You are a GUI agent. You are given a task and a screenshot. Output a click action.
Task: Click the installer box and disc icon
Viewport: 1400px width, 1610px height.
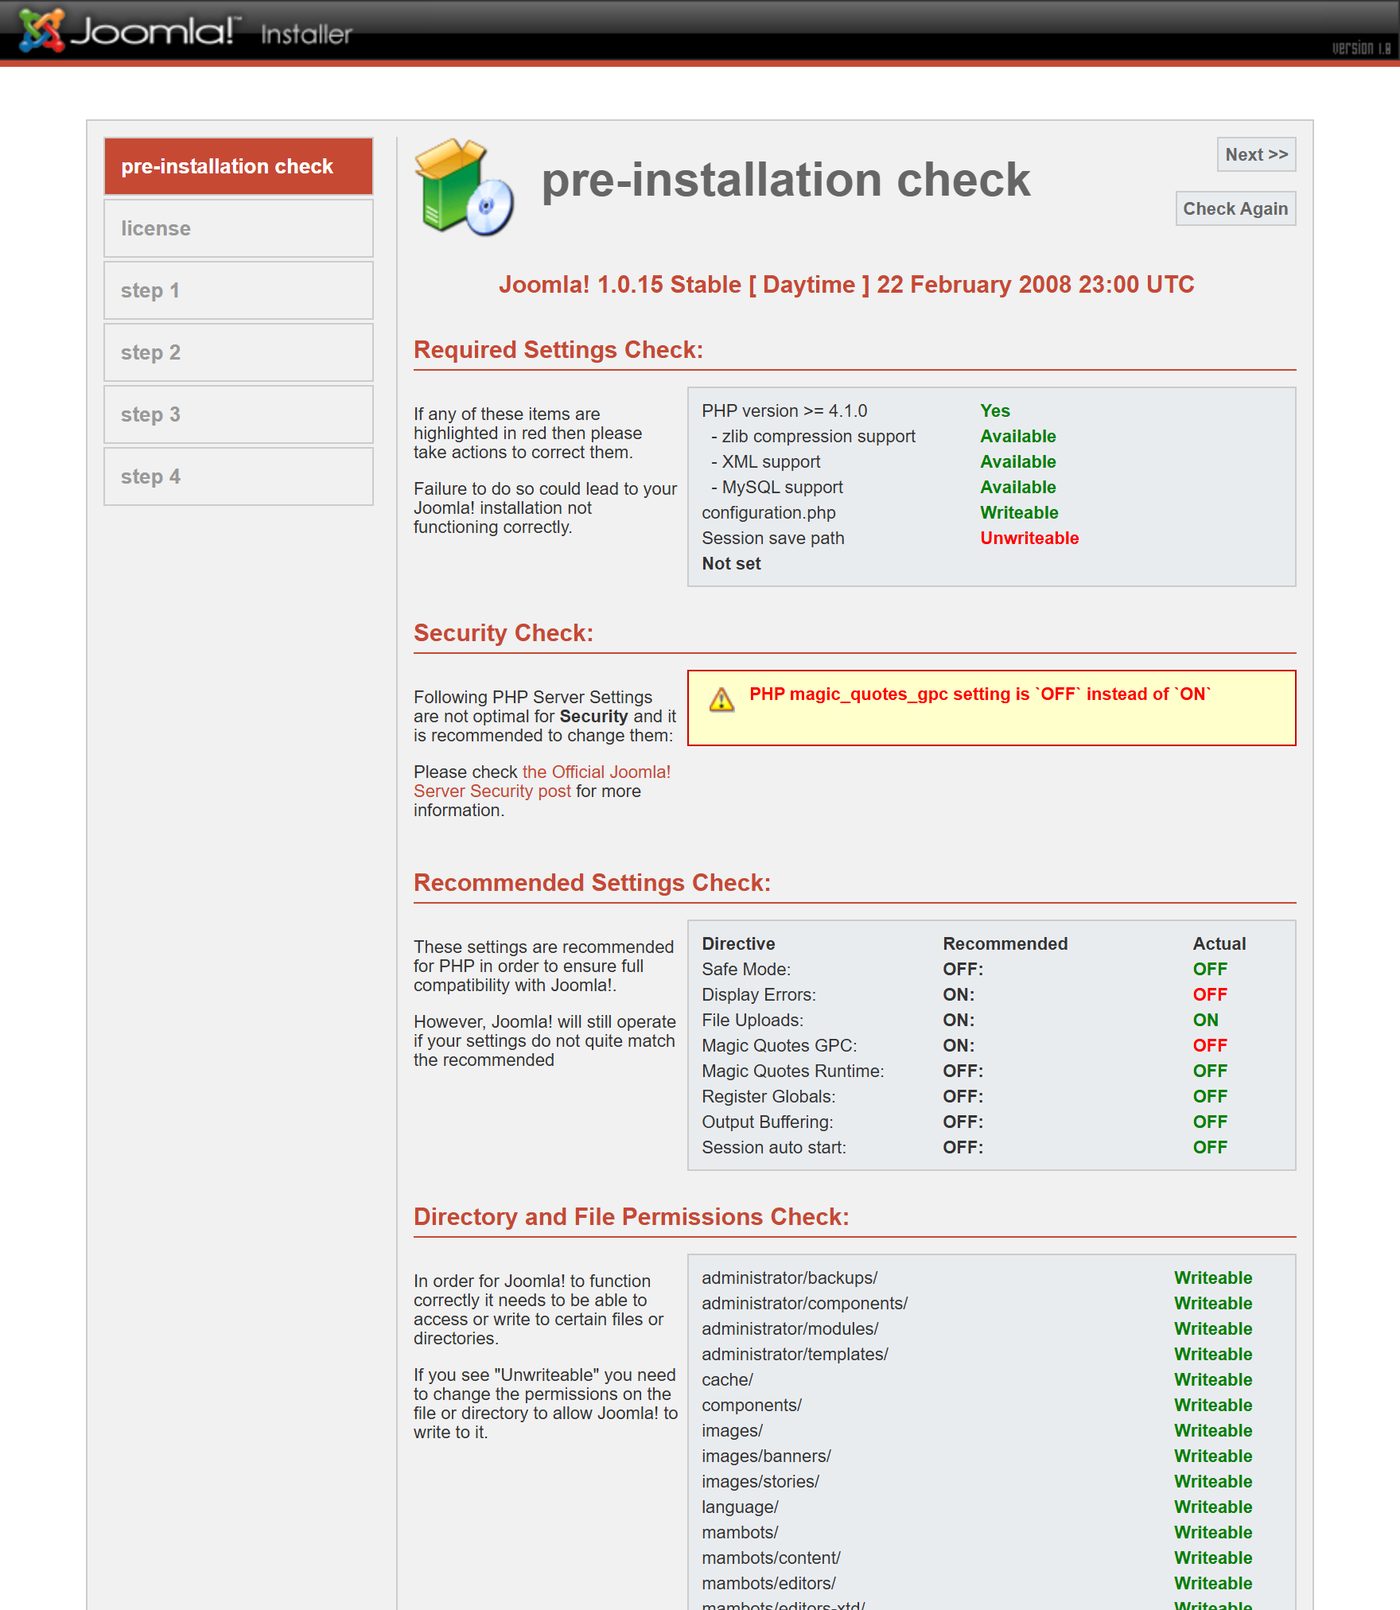465,187
